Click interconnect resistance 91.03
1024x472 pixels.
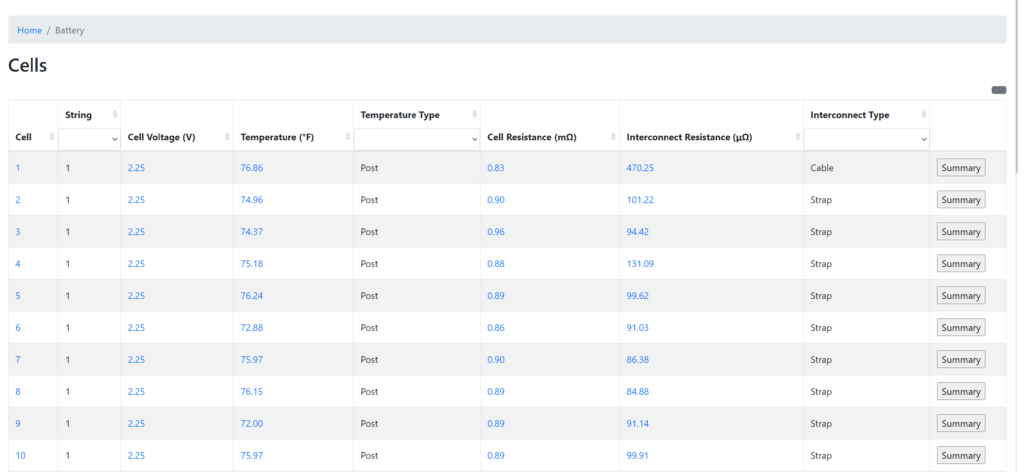coord(637,328)
